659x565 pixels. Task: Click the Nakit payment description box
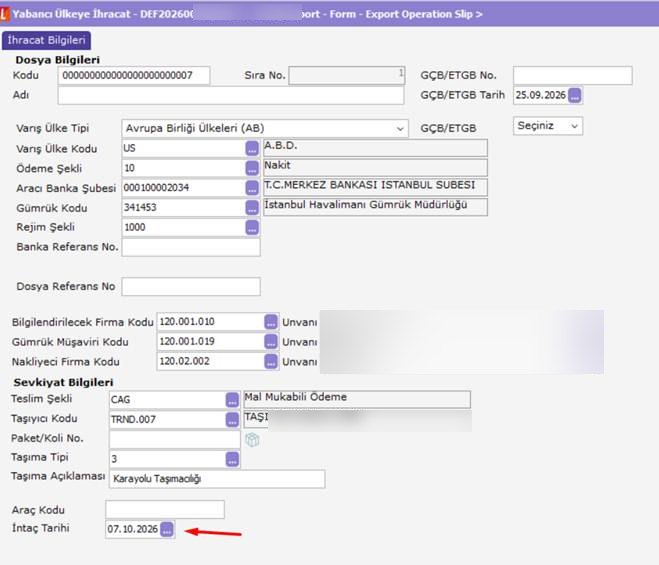[x=375, y=167]
